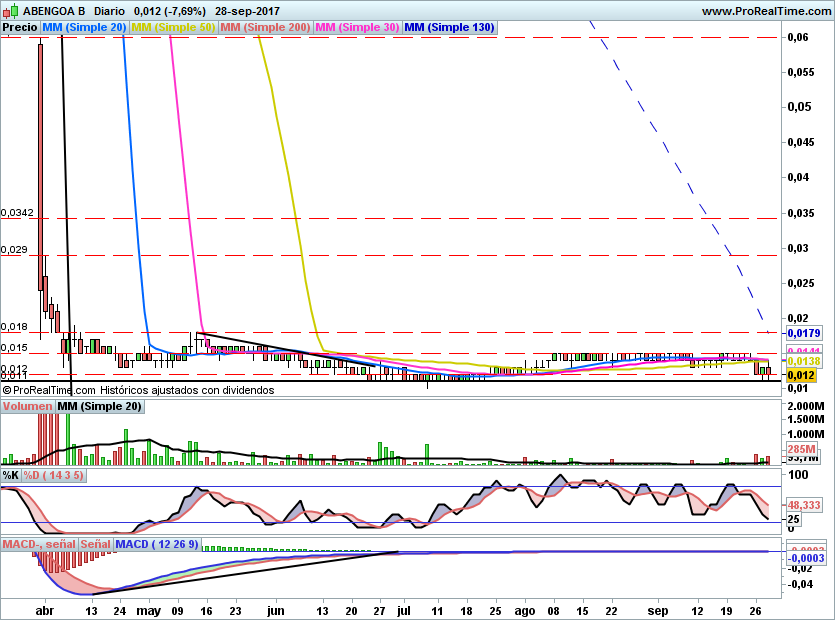Click the 2.000M volume axis value
This screenshot has height=620, width=835.
[x=806, y=406]
